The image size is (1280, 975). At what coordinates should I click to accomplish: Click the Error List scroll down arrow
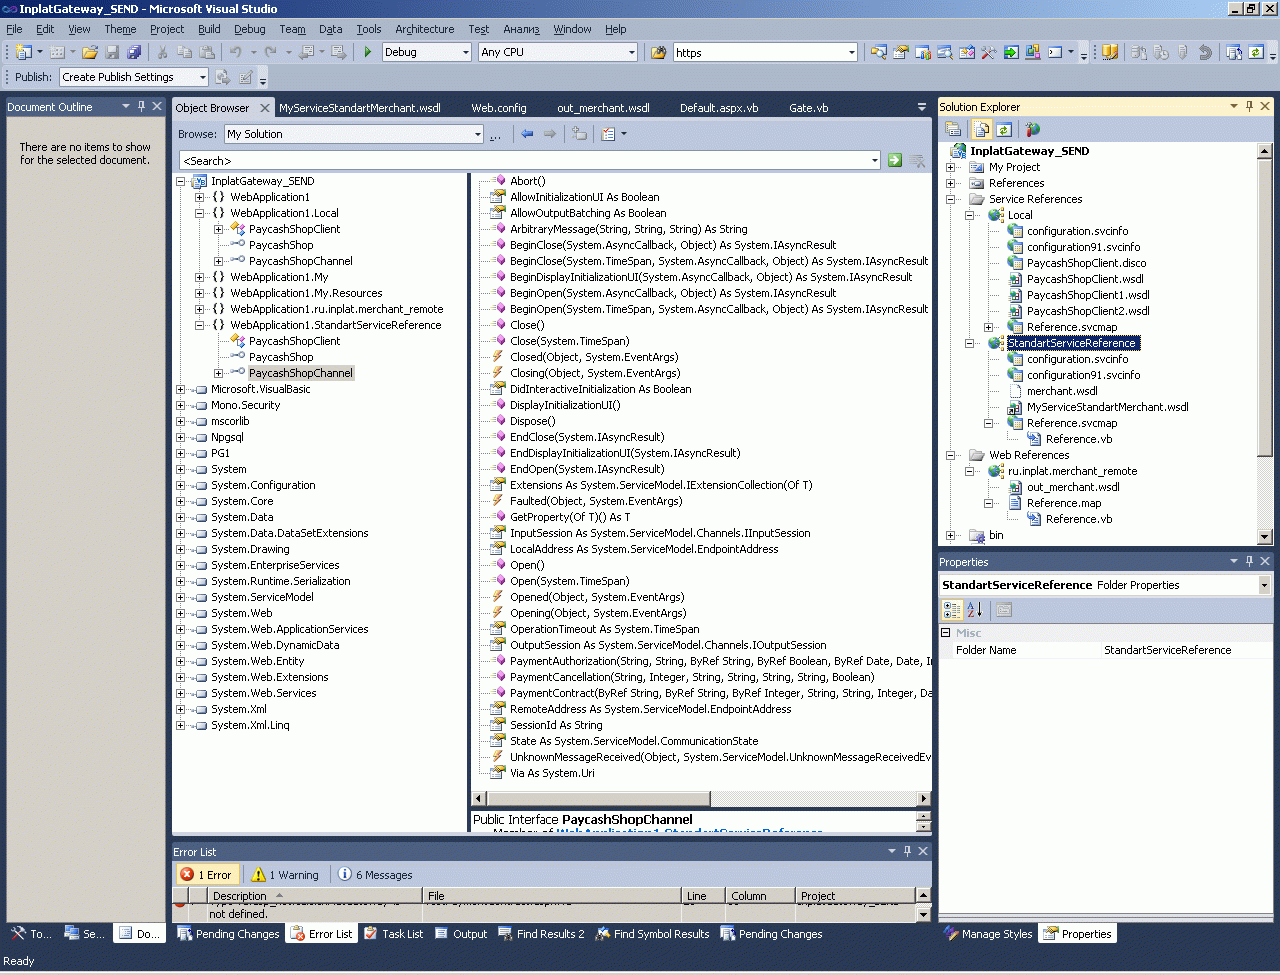923,914
